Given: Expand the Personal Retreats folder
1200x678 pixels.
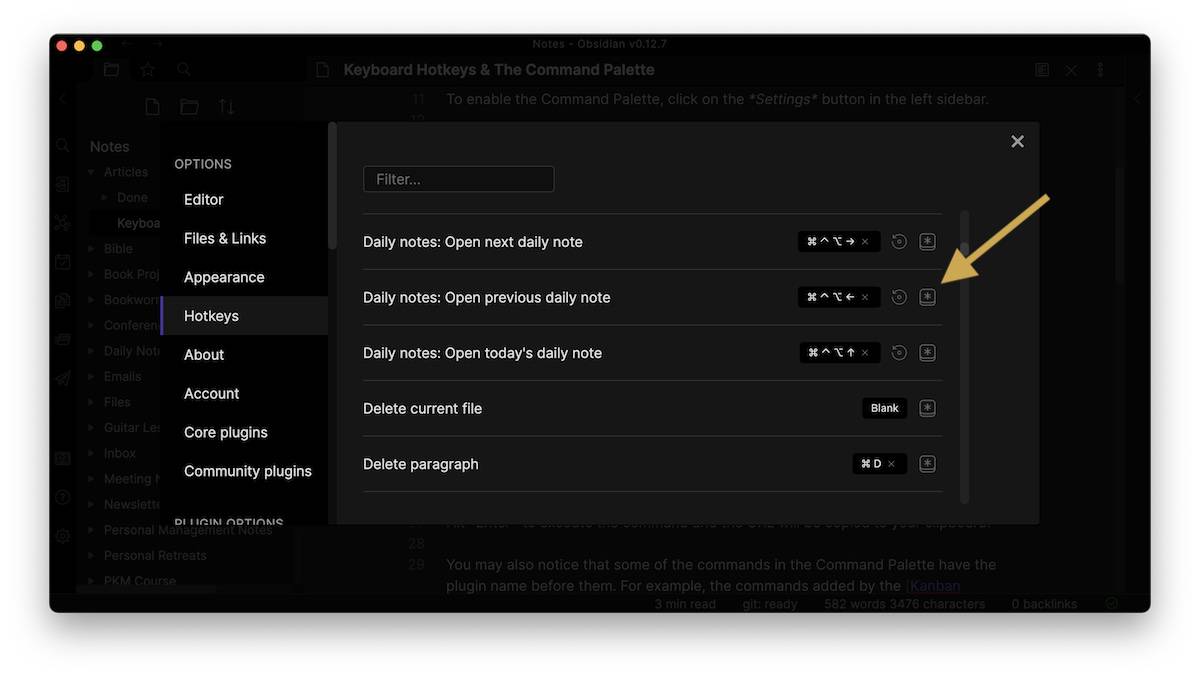Looking at the screenshot, I should coord(93,556).
